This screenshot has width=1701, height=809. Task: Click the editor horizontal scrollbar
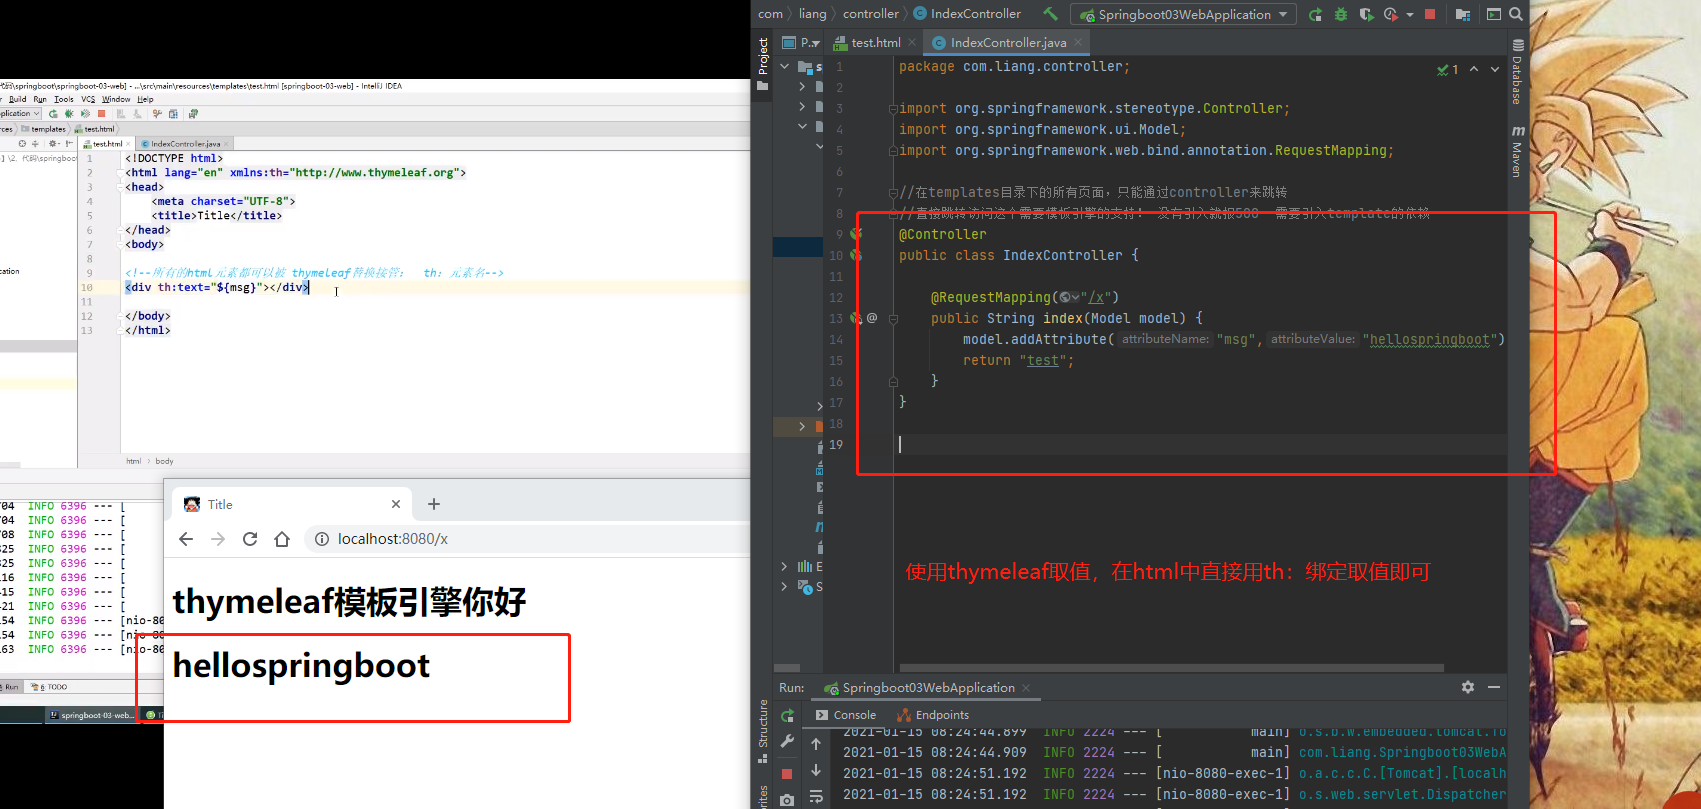tap(1172, 668)
